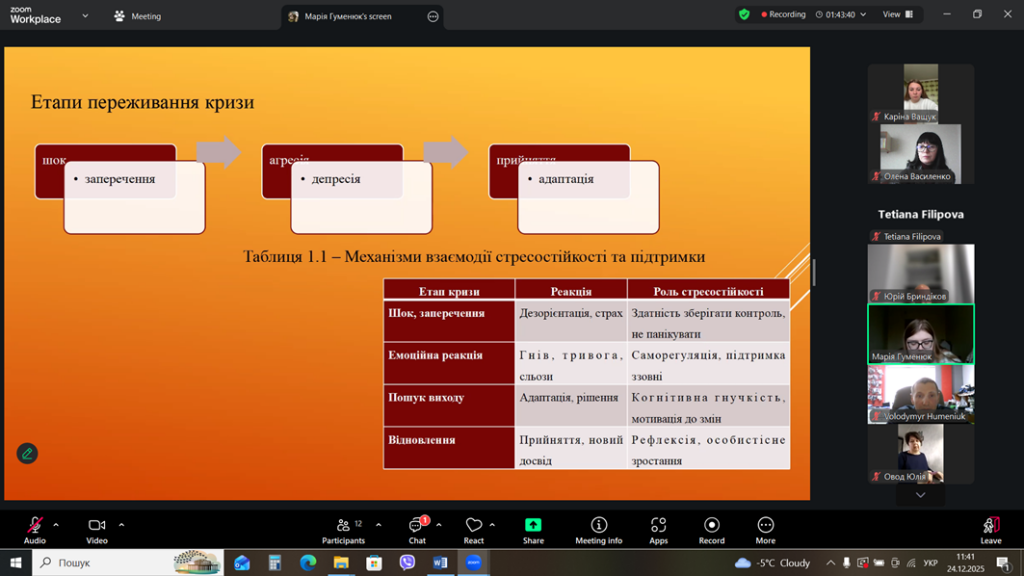Click the View layout button
Image resolution: width=1024 pixels, height=576 pixels.
click(x=896, y=15)
